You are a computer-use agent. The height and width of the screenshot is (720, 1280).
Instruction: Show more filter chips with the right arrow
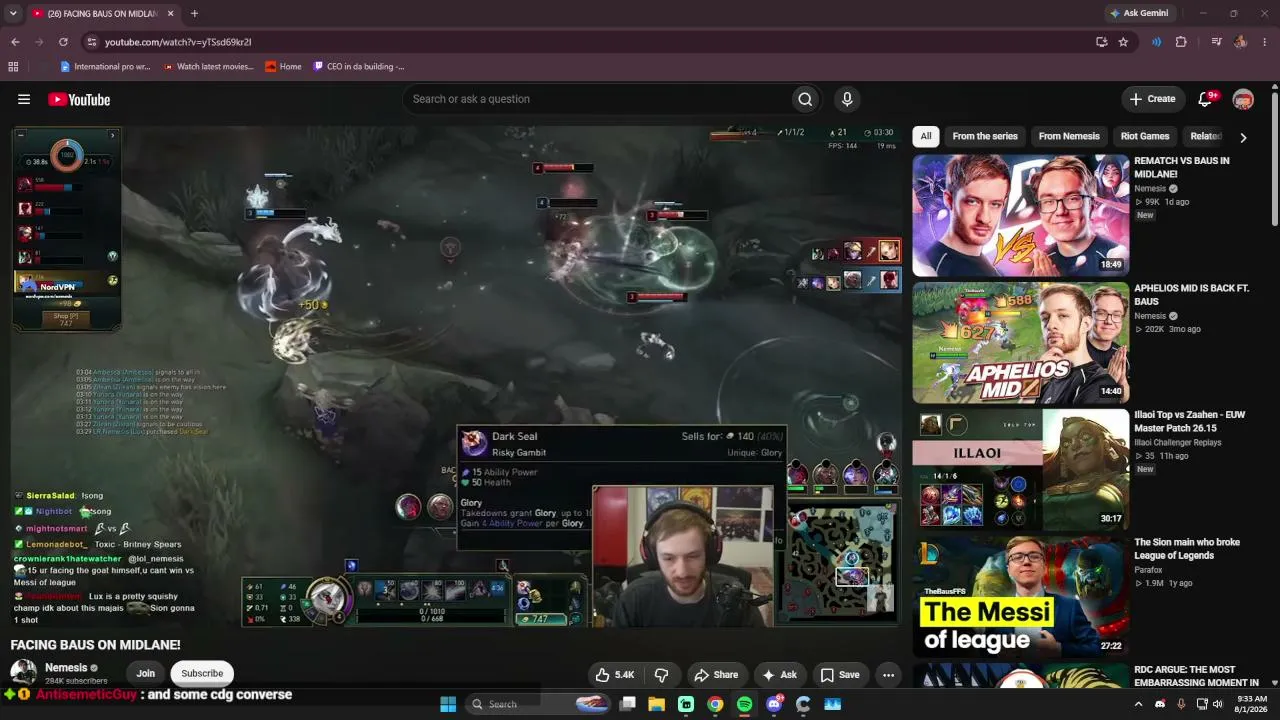(x=1243, y=137)
